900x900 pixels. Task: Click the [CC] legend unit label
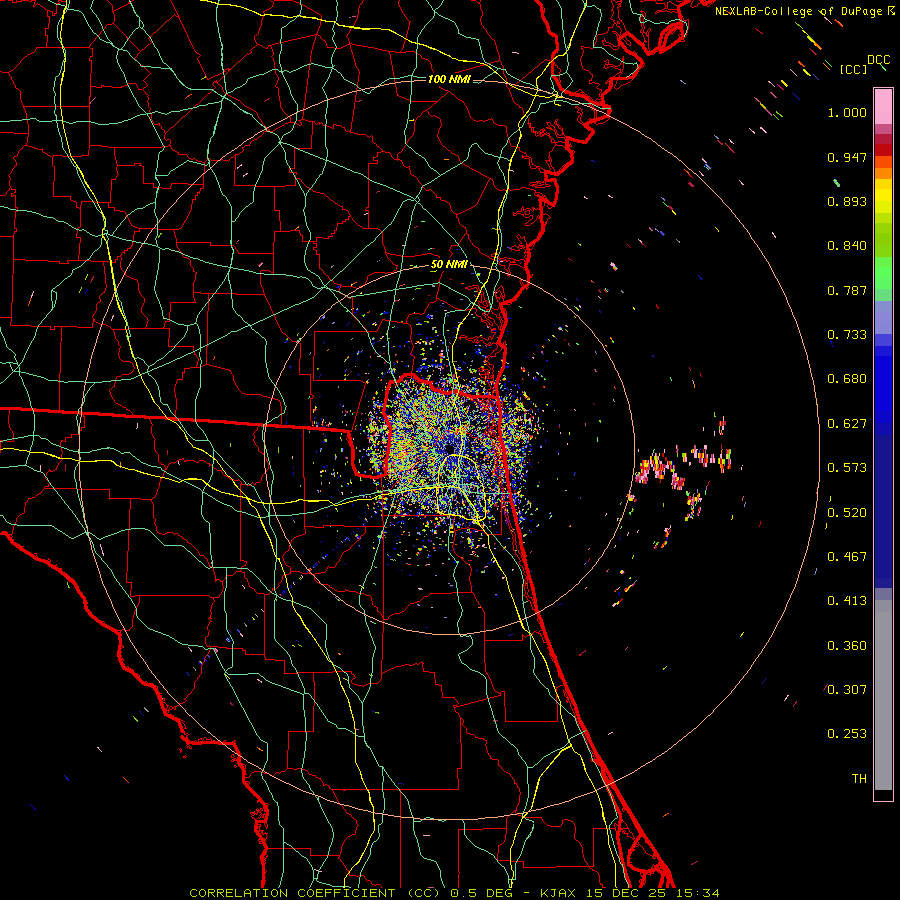point(853,69)
